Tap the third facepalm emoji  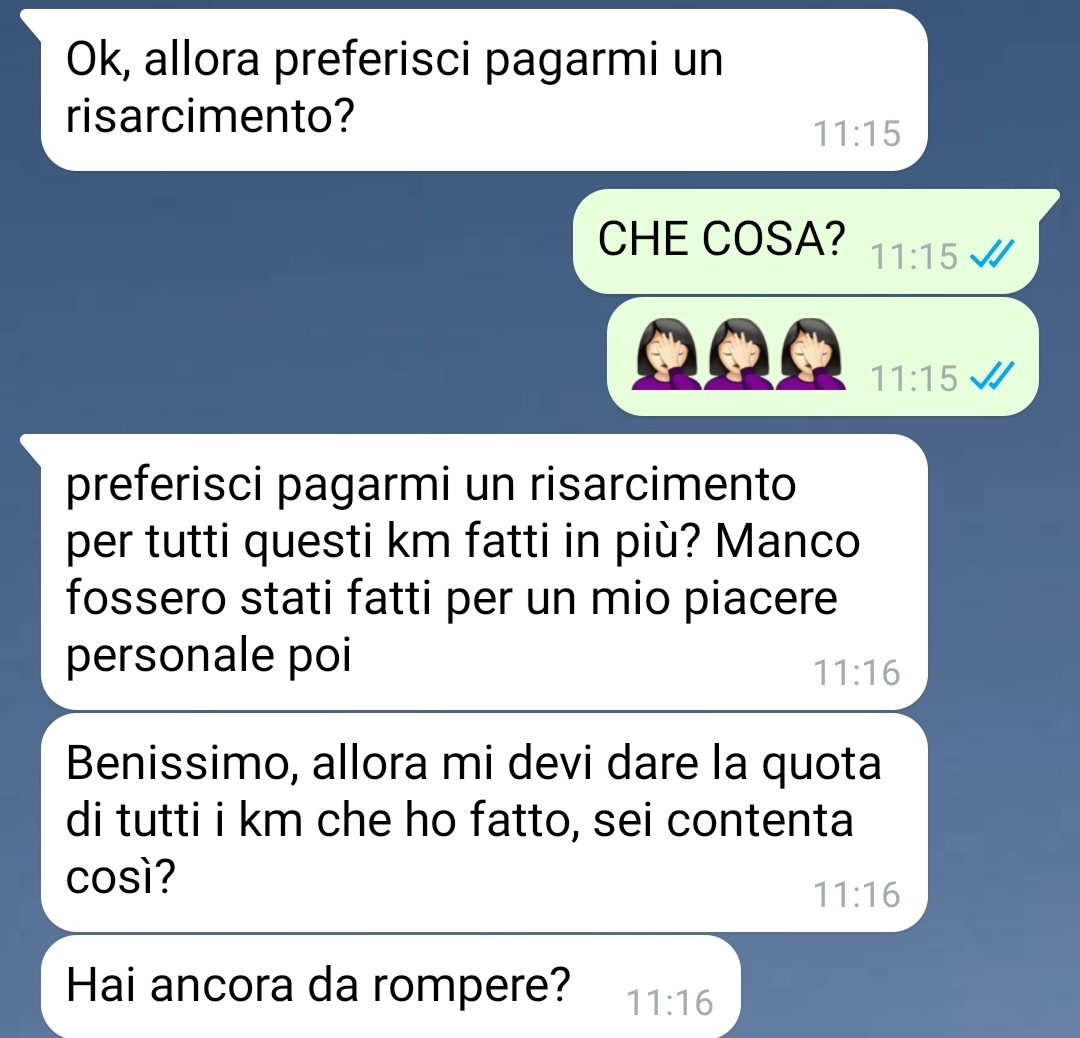[811, 354]
